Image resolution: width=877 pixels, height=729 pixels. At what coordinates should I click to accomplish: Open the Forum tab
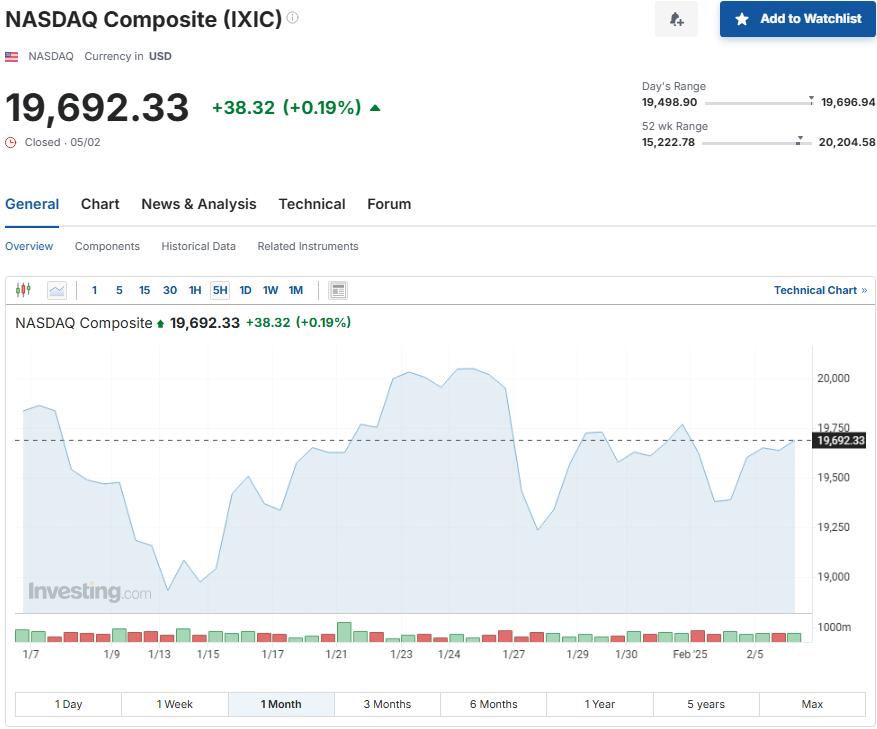389,204
